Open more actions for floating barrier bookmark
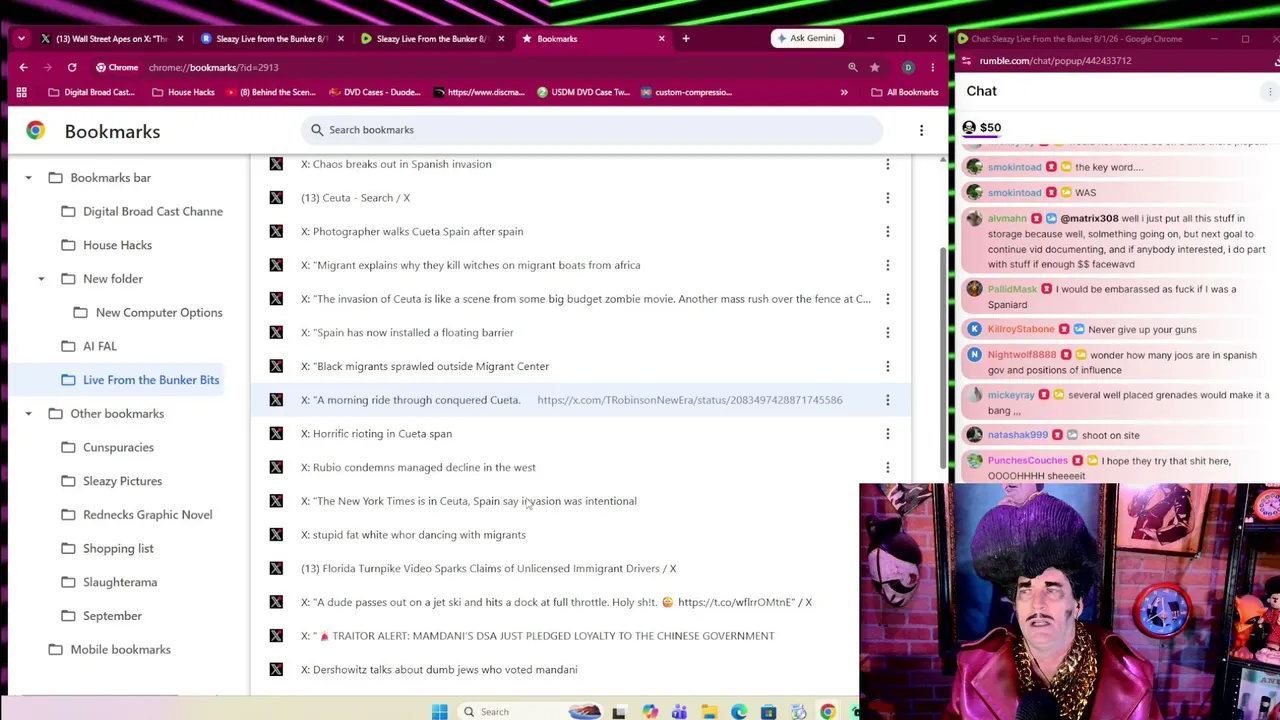This screenshot has height=720, width=1280. [x=887, y=333]
